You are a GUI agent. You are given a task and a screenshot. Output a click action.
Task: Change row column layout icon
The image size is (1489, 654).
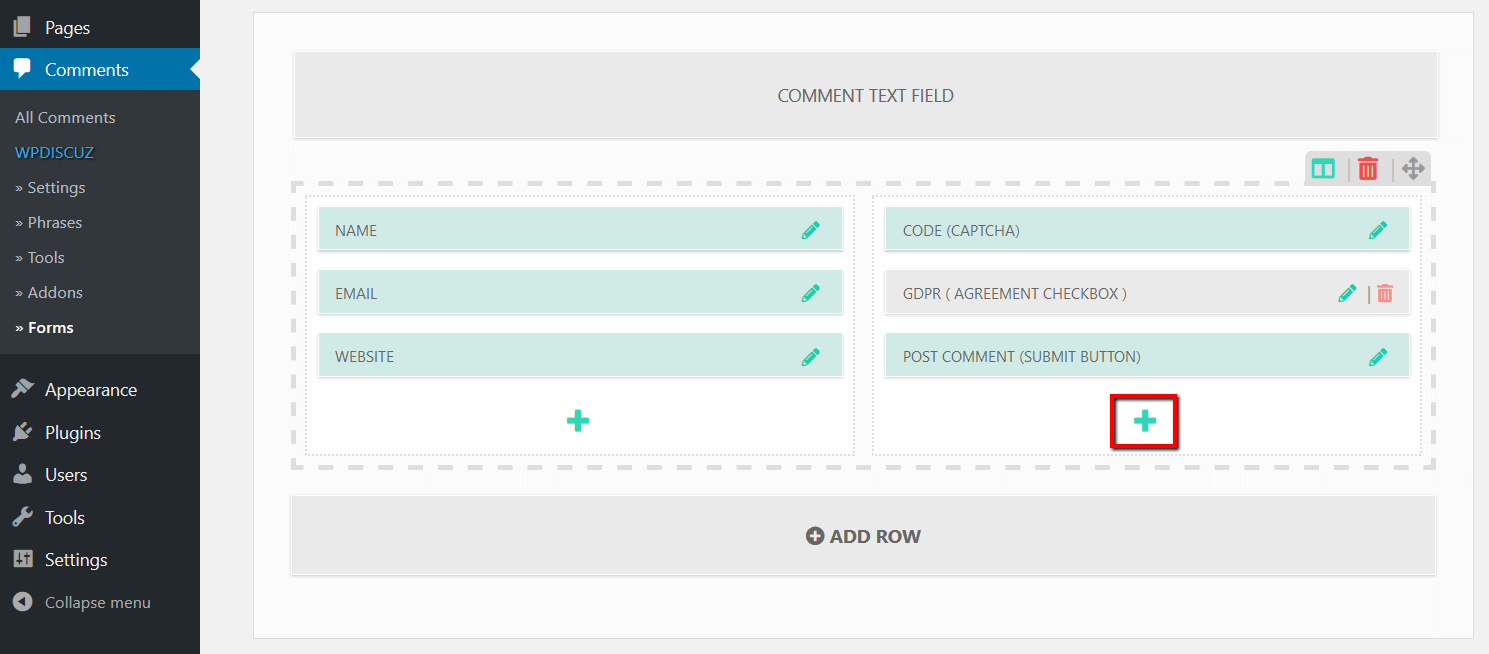pos(1323,169)
